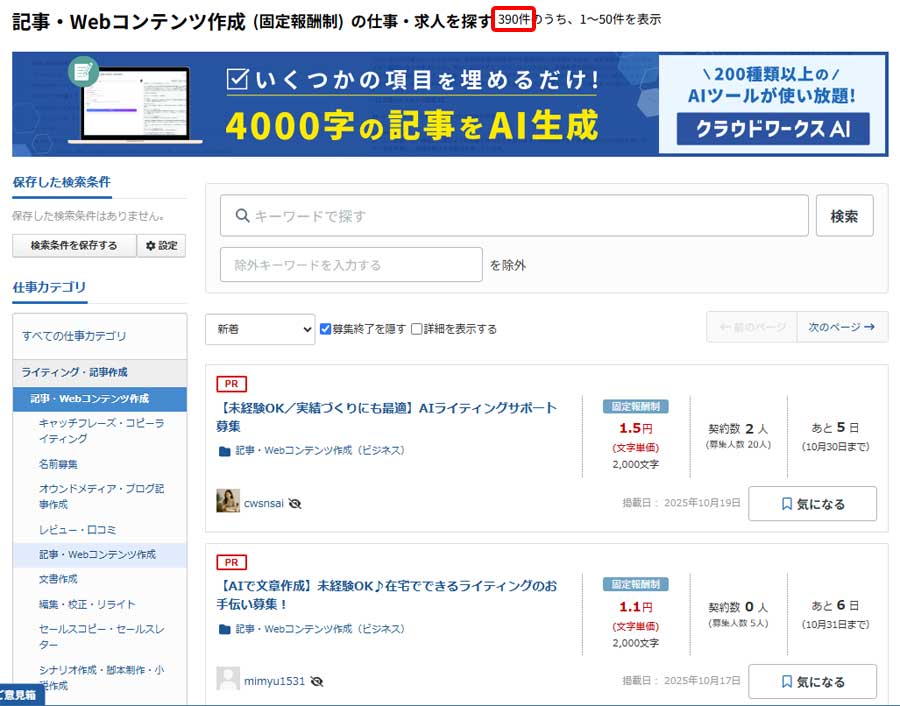Click the folder icon in the first job listing

224,451
